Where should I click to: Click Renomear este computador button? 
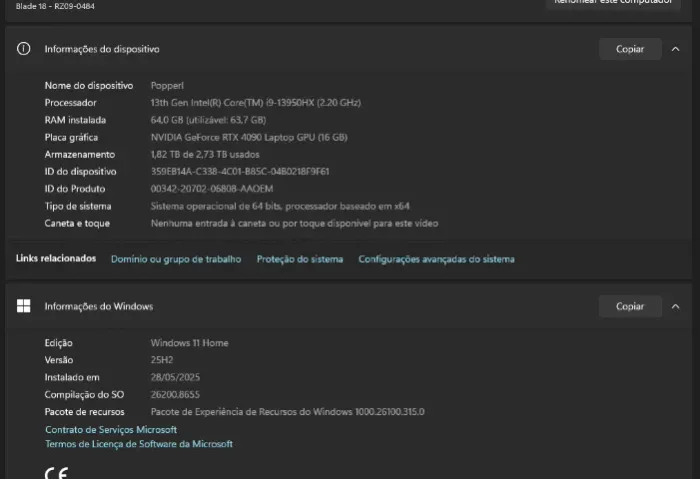(613, 3)
